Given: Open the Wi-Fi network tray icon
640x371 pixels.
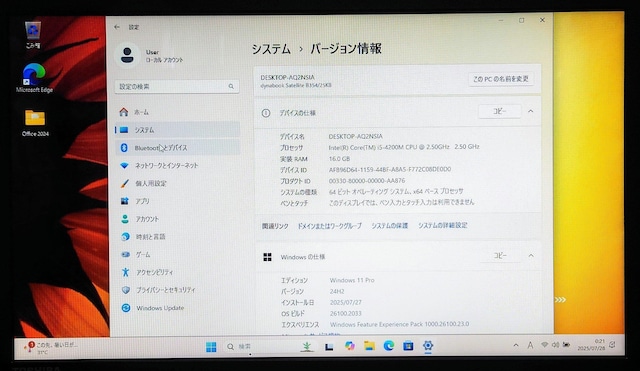Looking at the screenshot, I should coord(544,345).
